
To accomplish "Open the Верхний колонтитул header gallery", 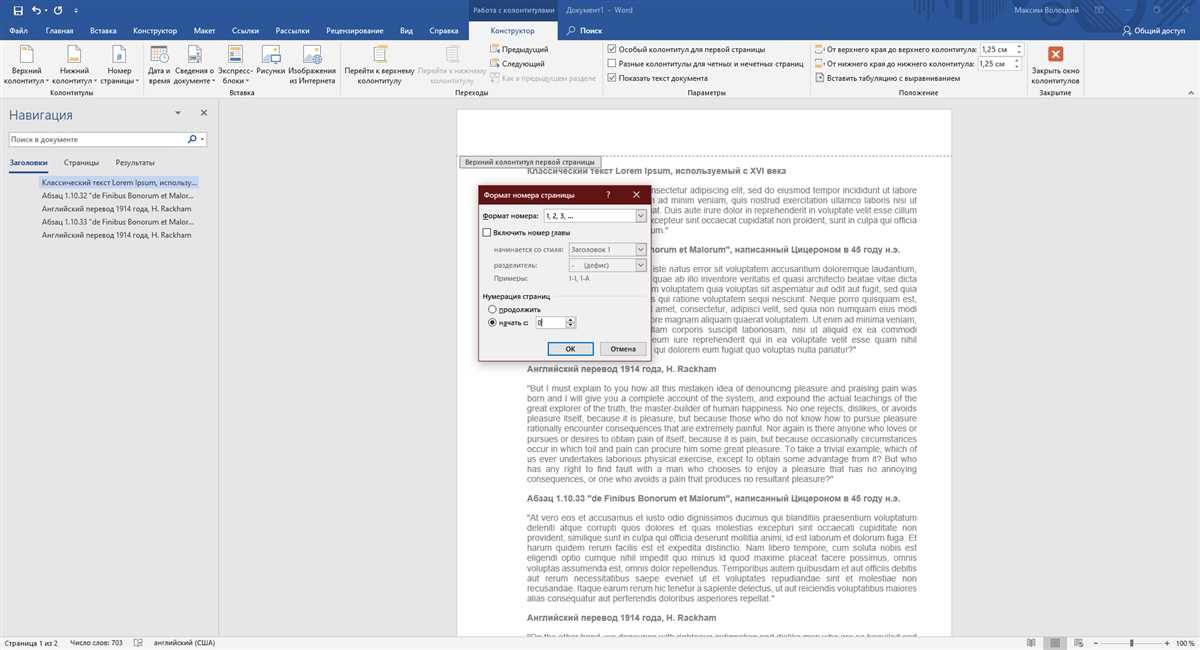I will pos(26,64).
